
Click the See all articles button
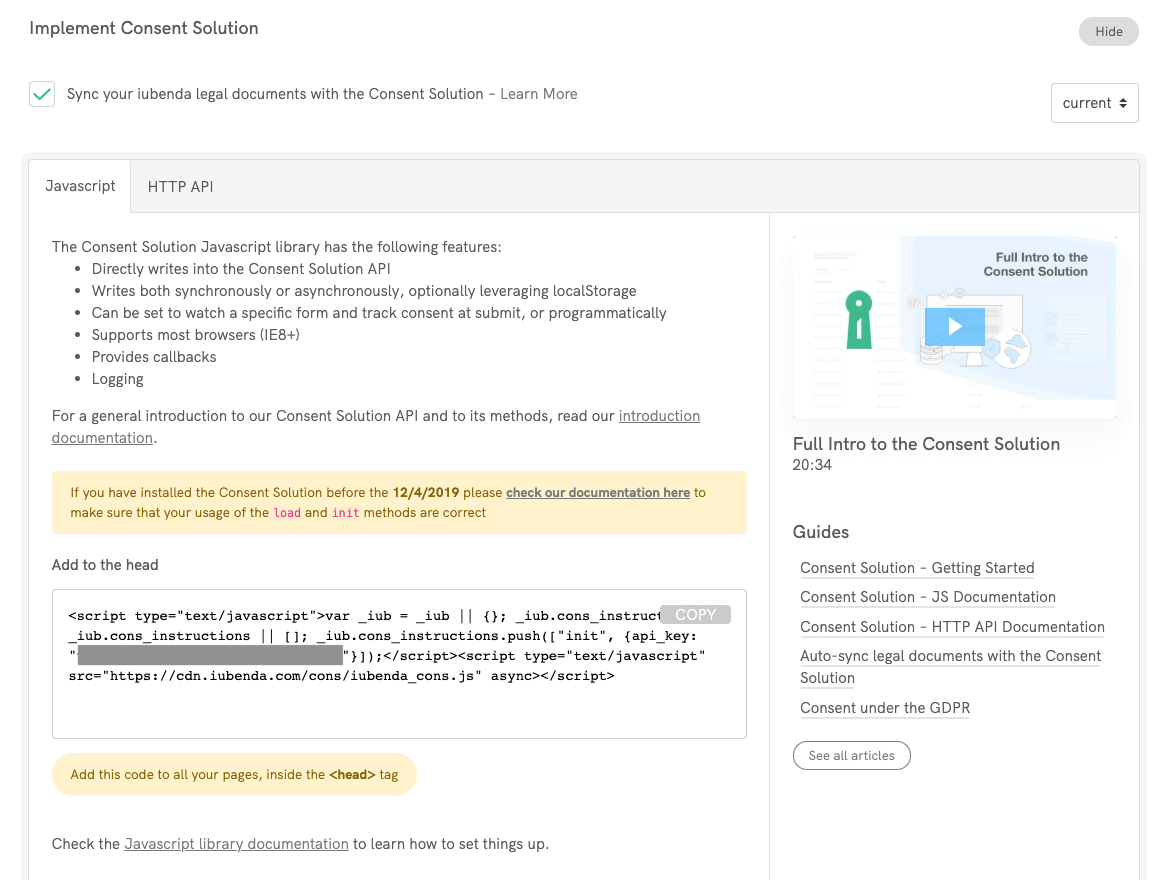851,755
